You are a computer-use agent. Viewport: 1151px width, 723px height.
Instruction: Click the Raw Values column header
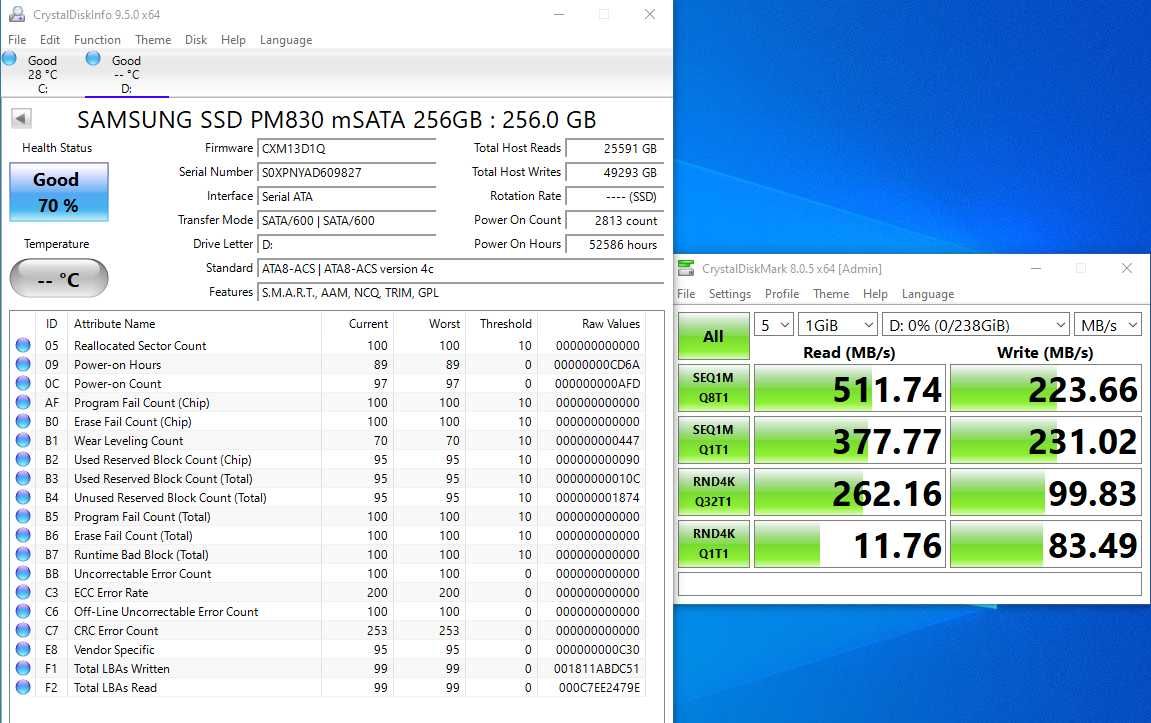tap(611, 324)
